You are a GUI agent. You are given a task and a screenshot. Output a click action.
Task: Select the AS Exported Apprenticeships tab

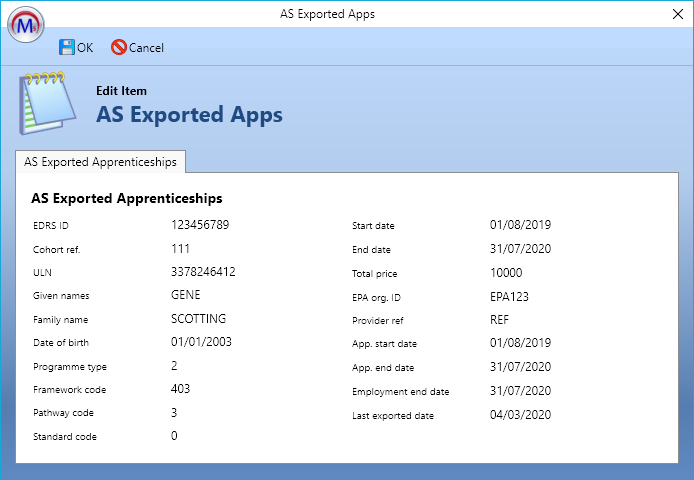(x=101, y=161)
